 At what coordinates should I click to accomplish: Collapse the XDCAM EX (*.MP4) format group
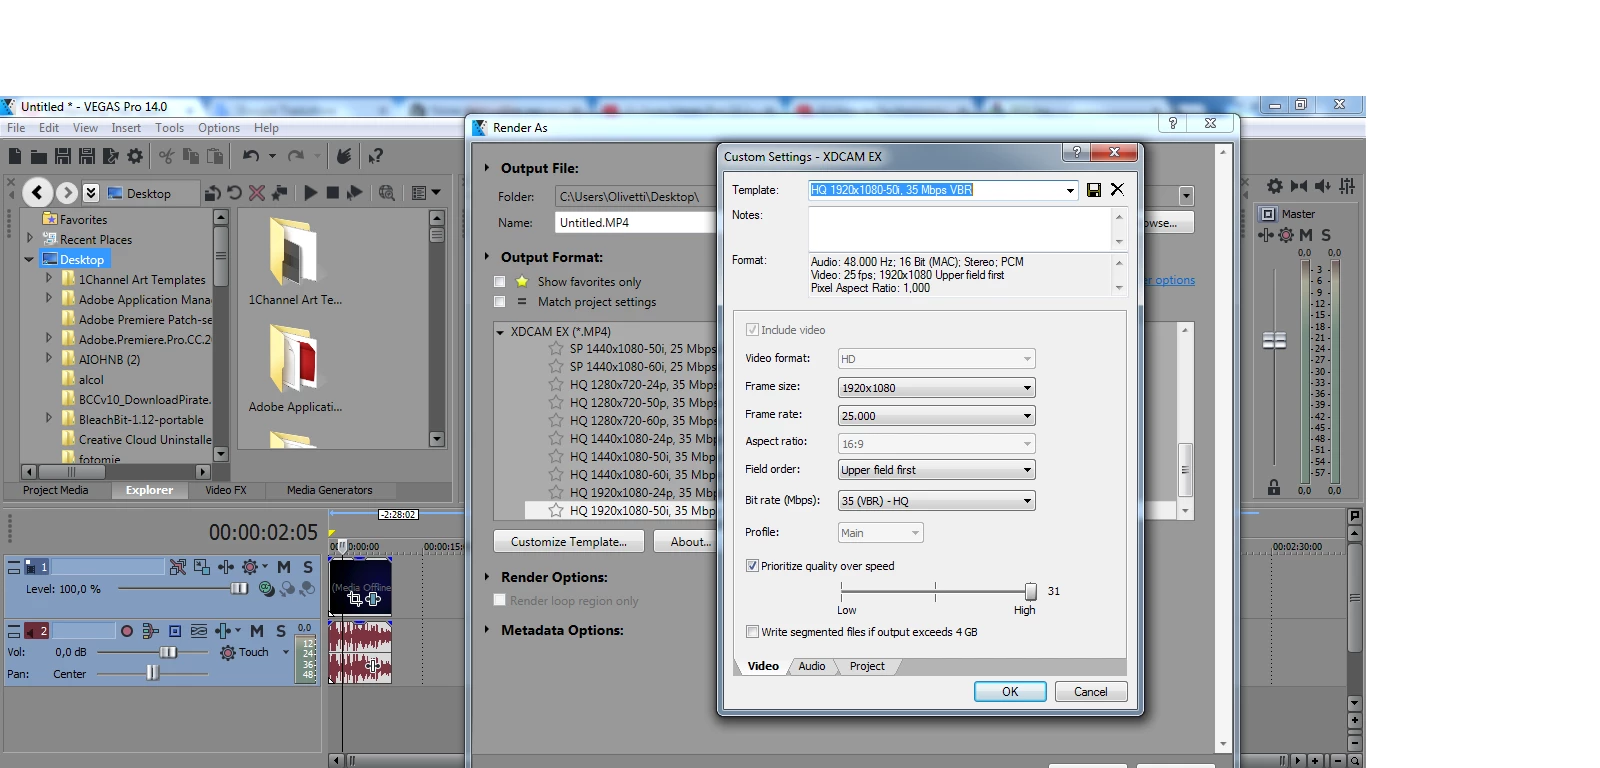tap(500, 332)
